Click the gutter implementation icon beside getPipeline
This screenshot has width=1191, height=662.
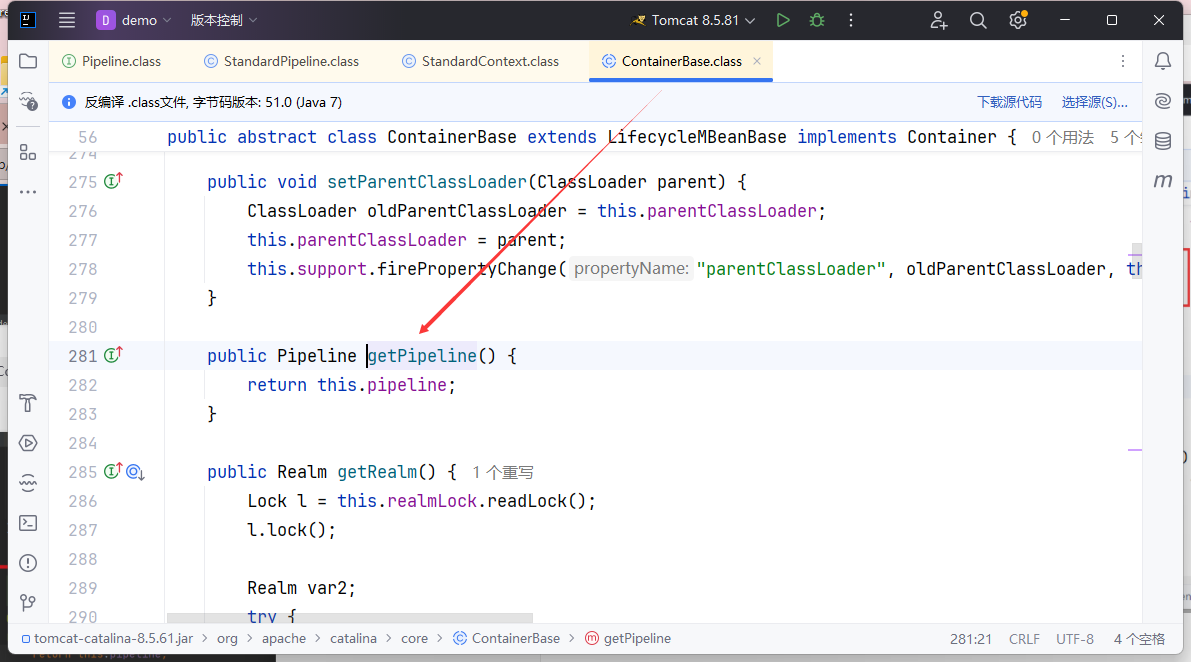point(113,355)
